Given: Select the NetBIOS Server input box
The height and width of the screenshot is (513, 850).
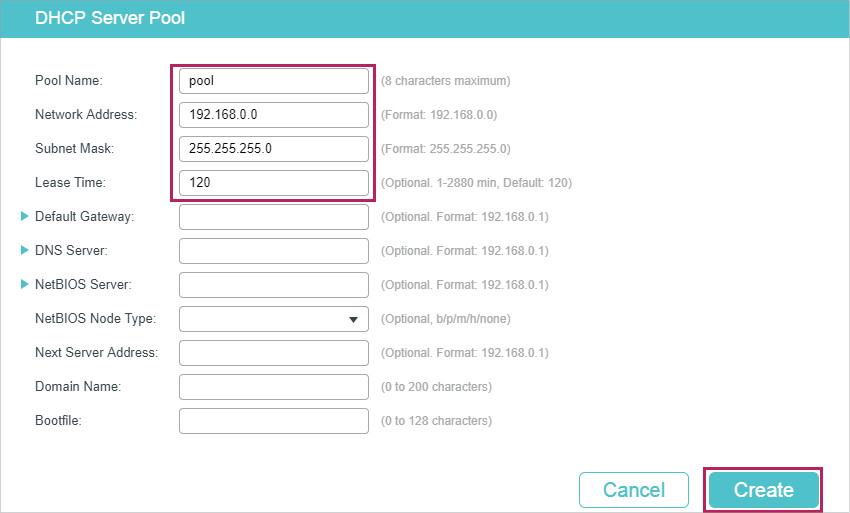Looking at the screenshot, I should point(273,285).
